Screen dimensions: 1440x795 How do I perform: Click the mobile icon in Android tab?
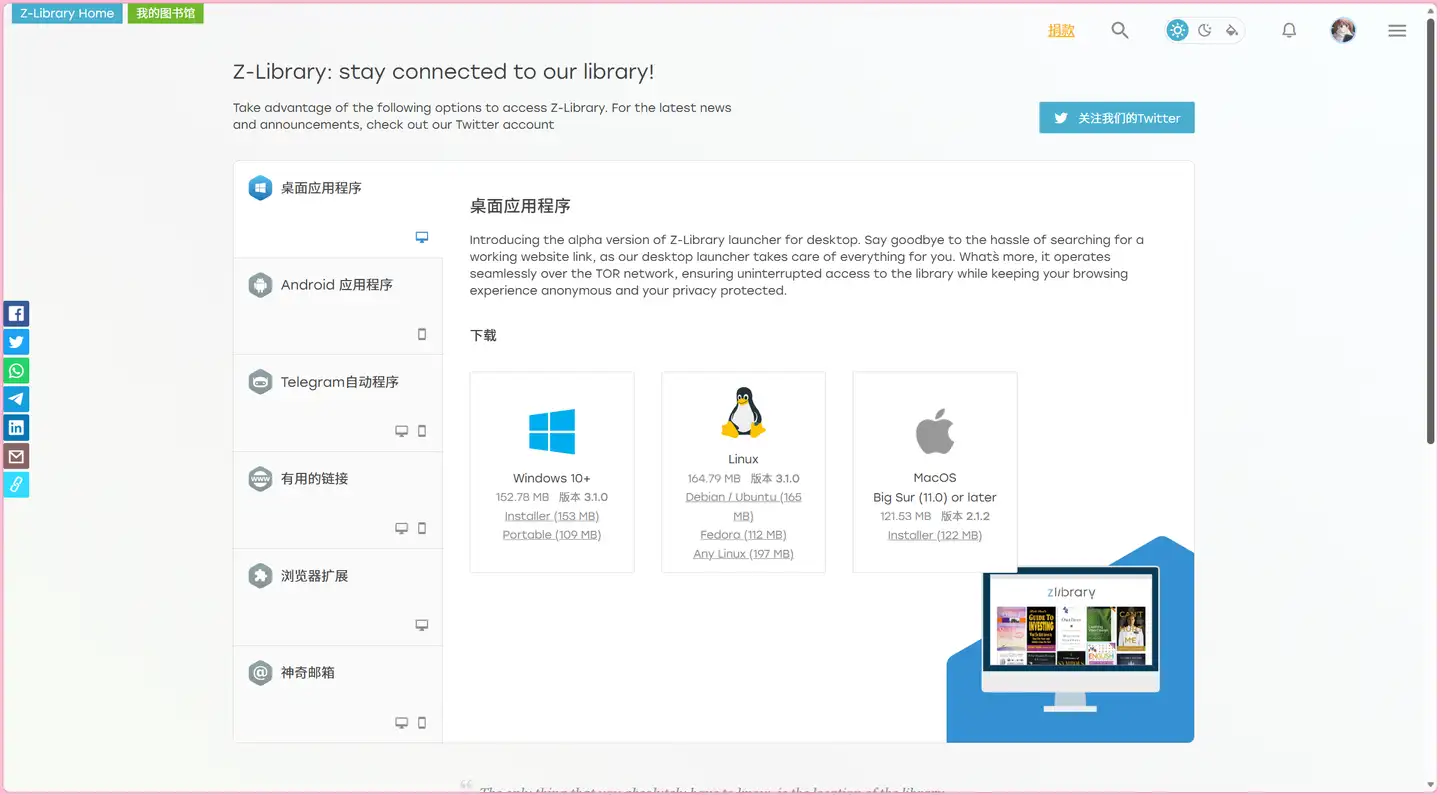[x=422, y=334]
